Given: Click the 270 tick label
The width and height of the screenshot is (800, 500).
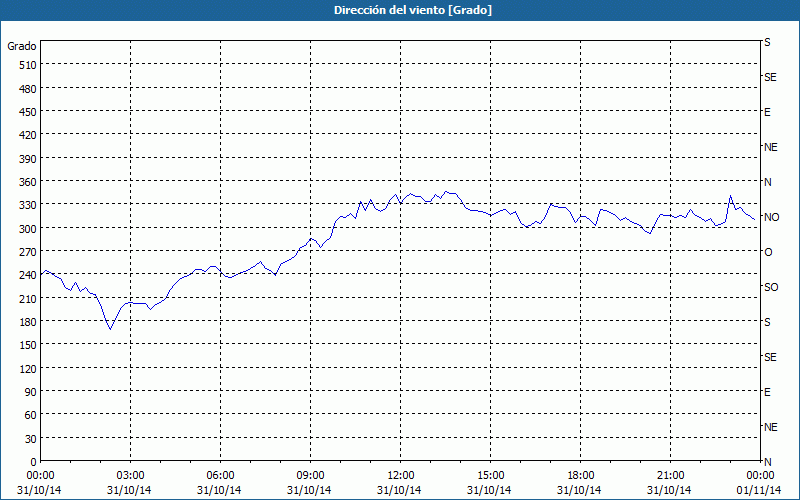Looking at the screenshot, I should click(28, 252).
